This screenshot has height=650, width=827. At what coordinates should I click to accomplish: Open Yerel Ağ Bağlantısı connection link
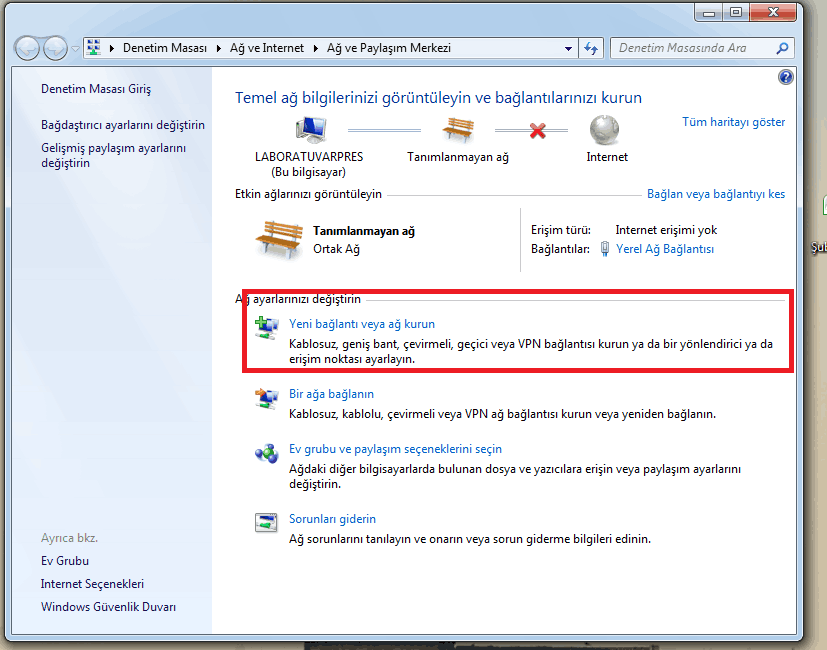665,249
